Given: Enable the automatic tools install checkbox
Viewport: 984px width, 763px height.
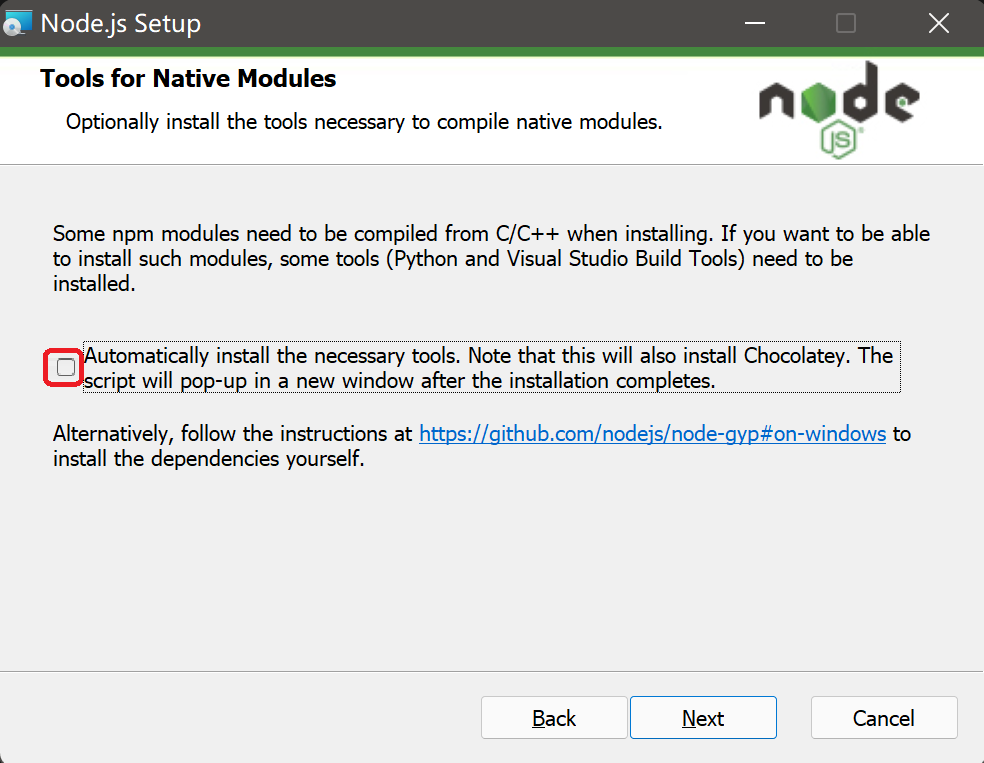Looking at the screenshot, I should point(66,368).
